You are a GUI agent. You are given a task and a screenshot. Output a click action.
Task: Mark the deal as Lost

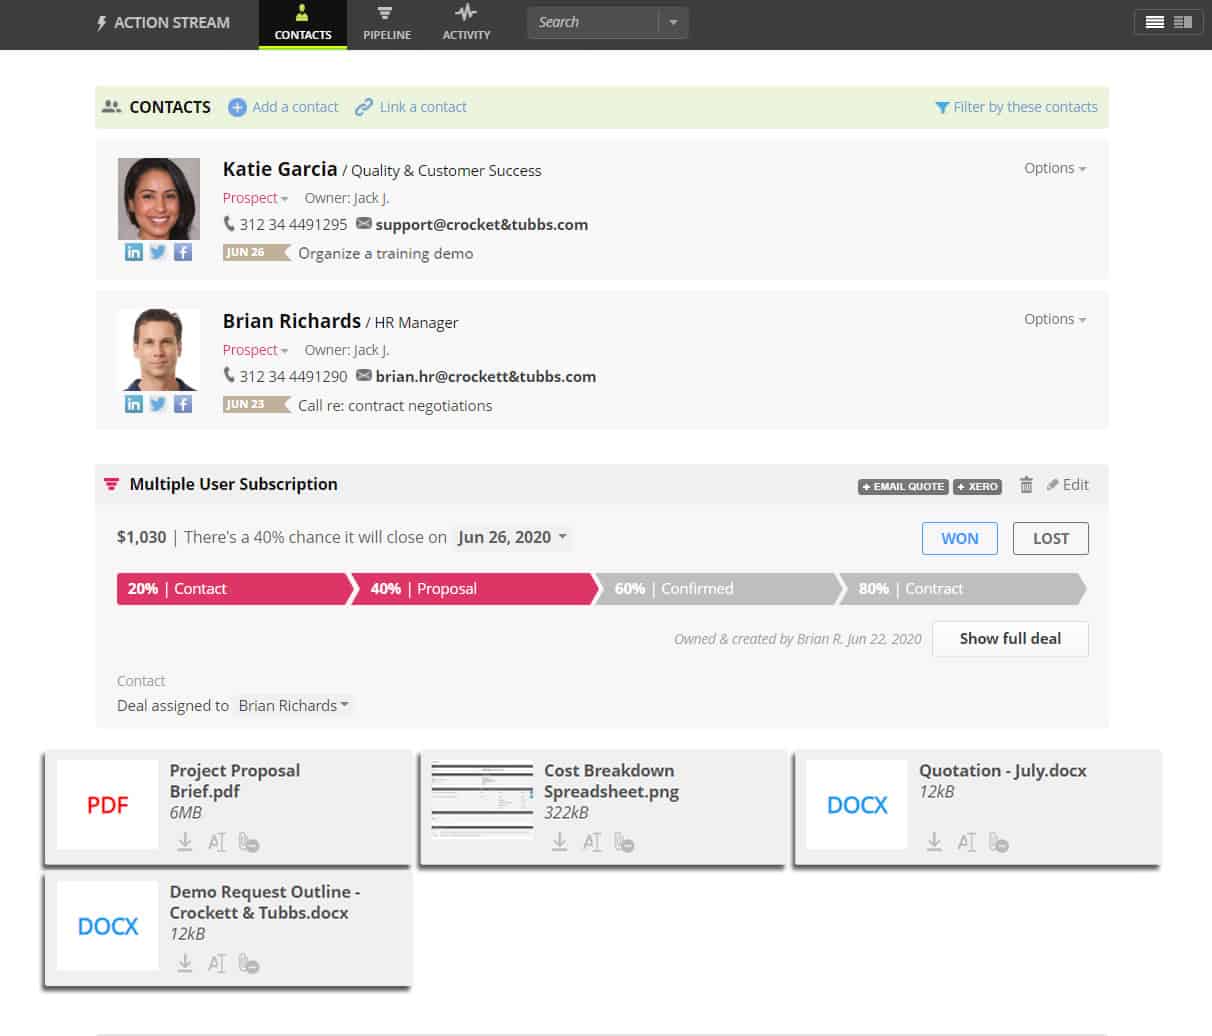point(1051,538)
